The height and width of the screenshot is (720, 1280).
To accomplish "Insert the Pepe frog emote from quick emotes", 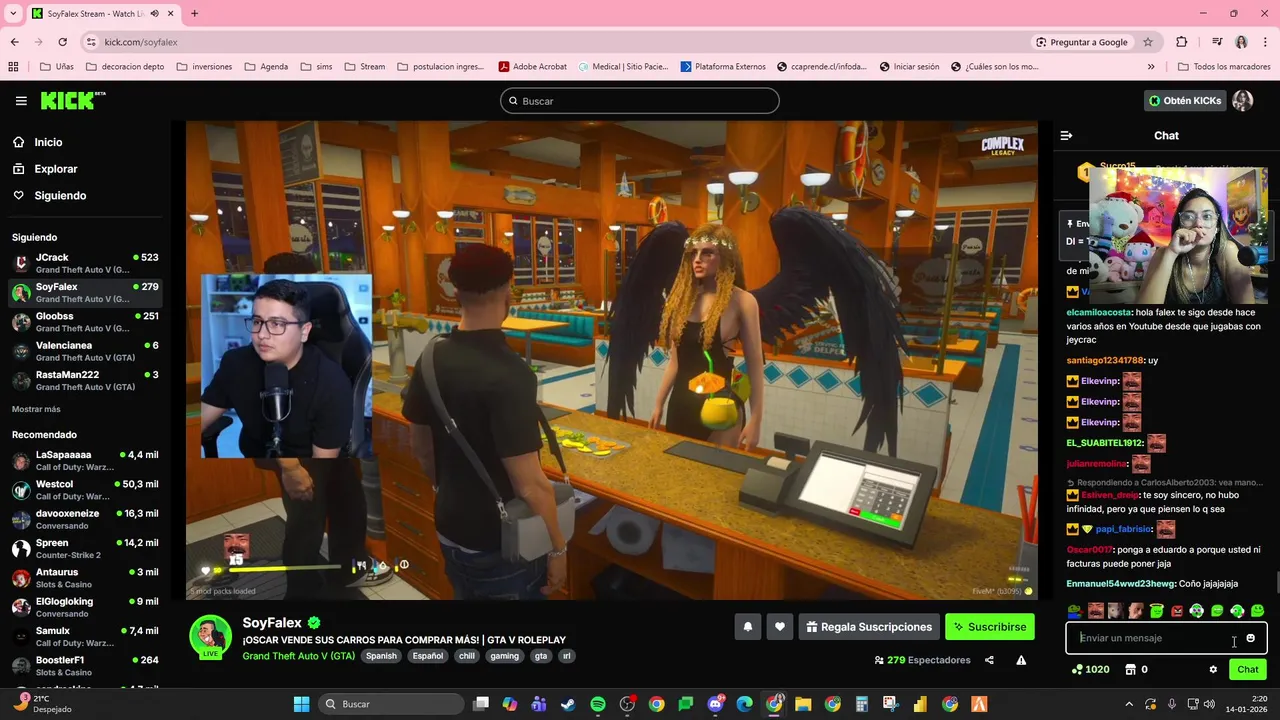I will [1074, 611].
